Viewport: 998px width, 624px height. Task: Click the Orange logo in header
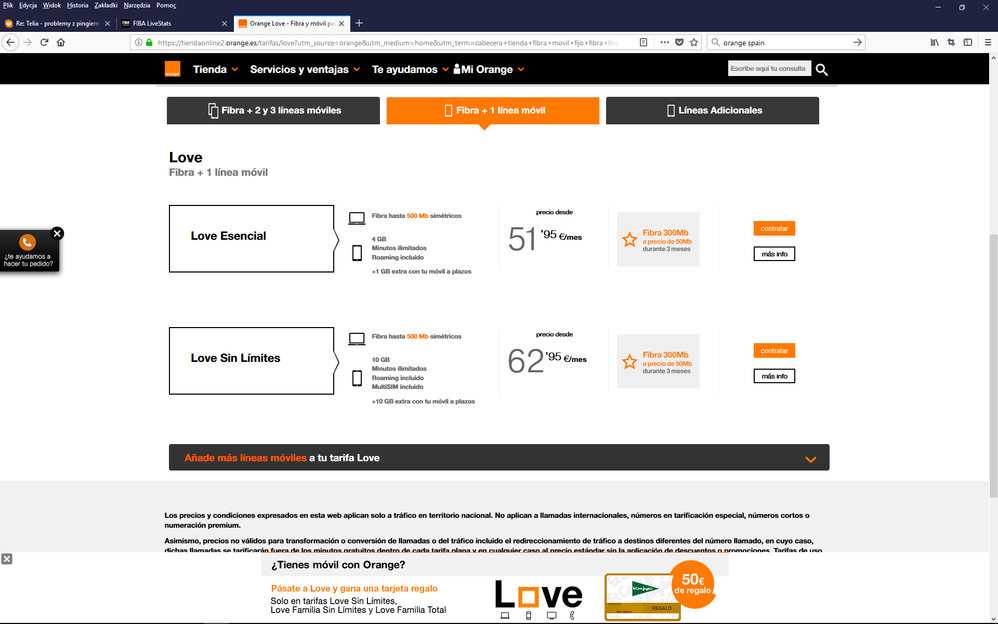172,69
